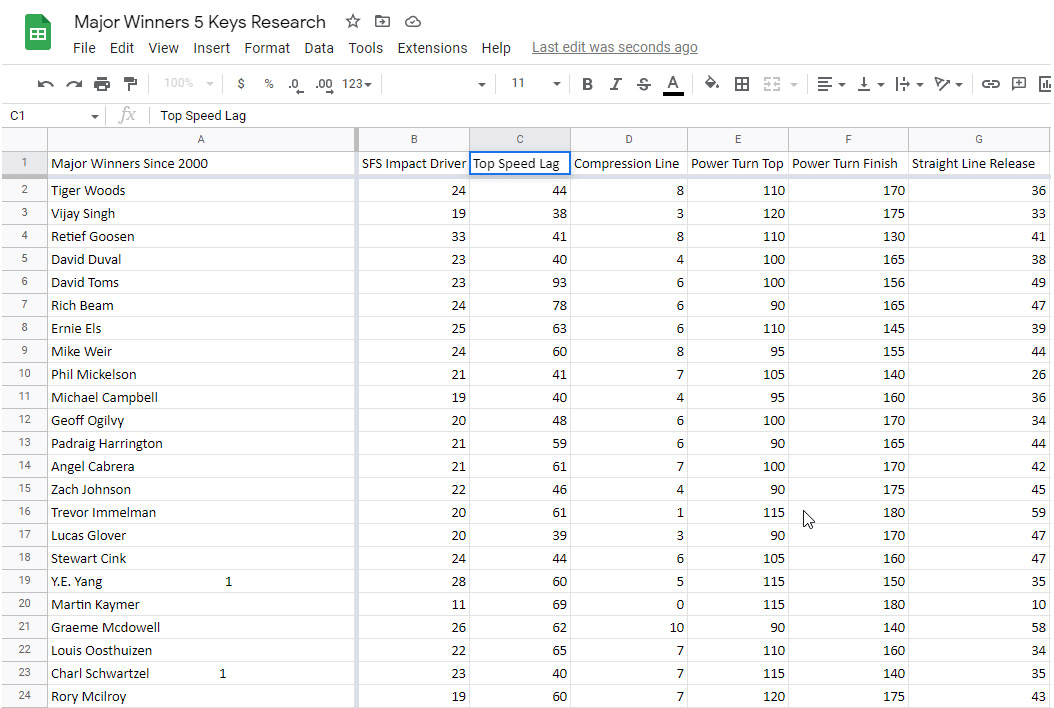The width and height of the screenshot is (1054, 708).
Task: Toggle the text color underline swatch
Action: tap(672, 84)
